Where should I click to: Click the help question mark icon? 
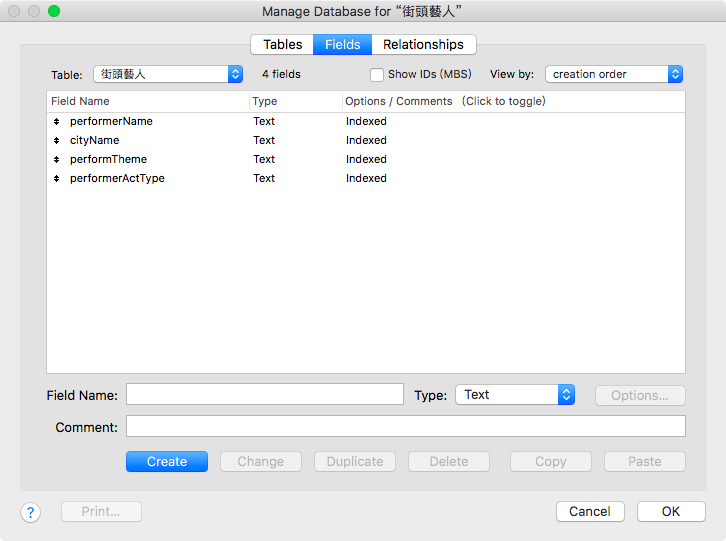click(x=31, y=512)
